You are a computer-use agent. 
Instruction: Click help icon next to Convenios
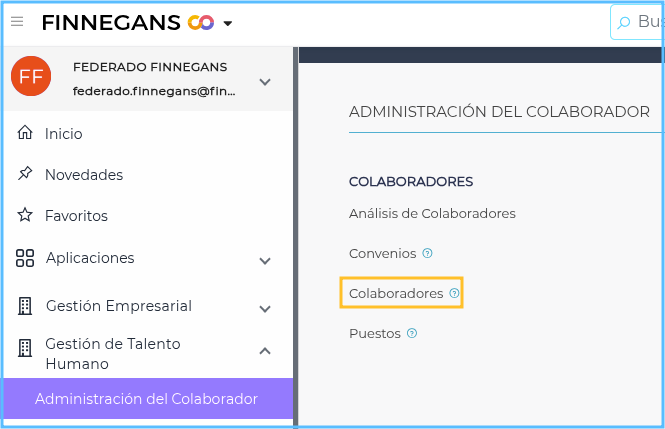(427, 254)
